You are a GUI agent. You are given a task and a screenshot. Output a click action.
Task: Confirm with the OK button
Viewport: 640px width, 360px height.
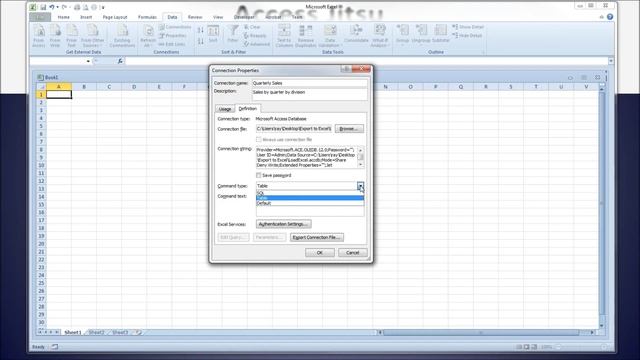click(320, 253)
